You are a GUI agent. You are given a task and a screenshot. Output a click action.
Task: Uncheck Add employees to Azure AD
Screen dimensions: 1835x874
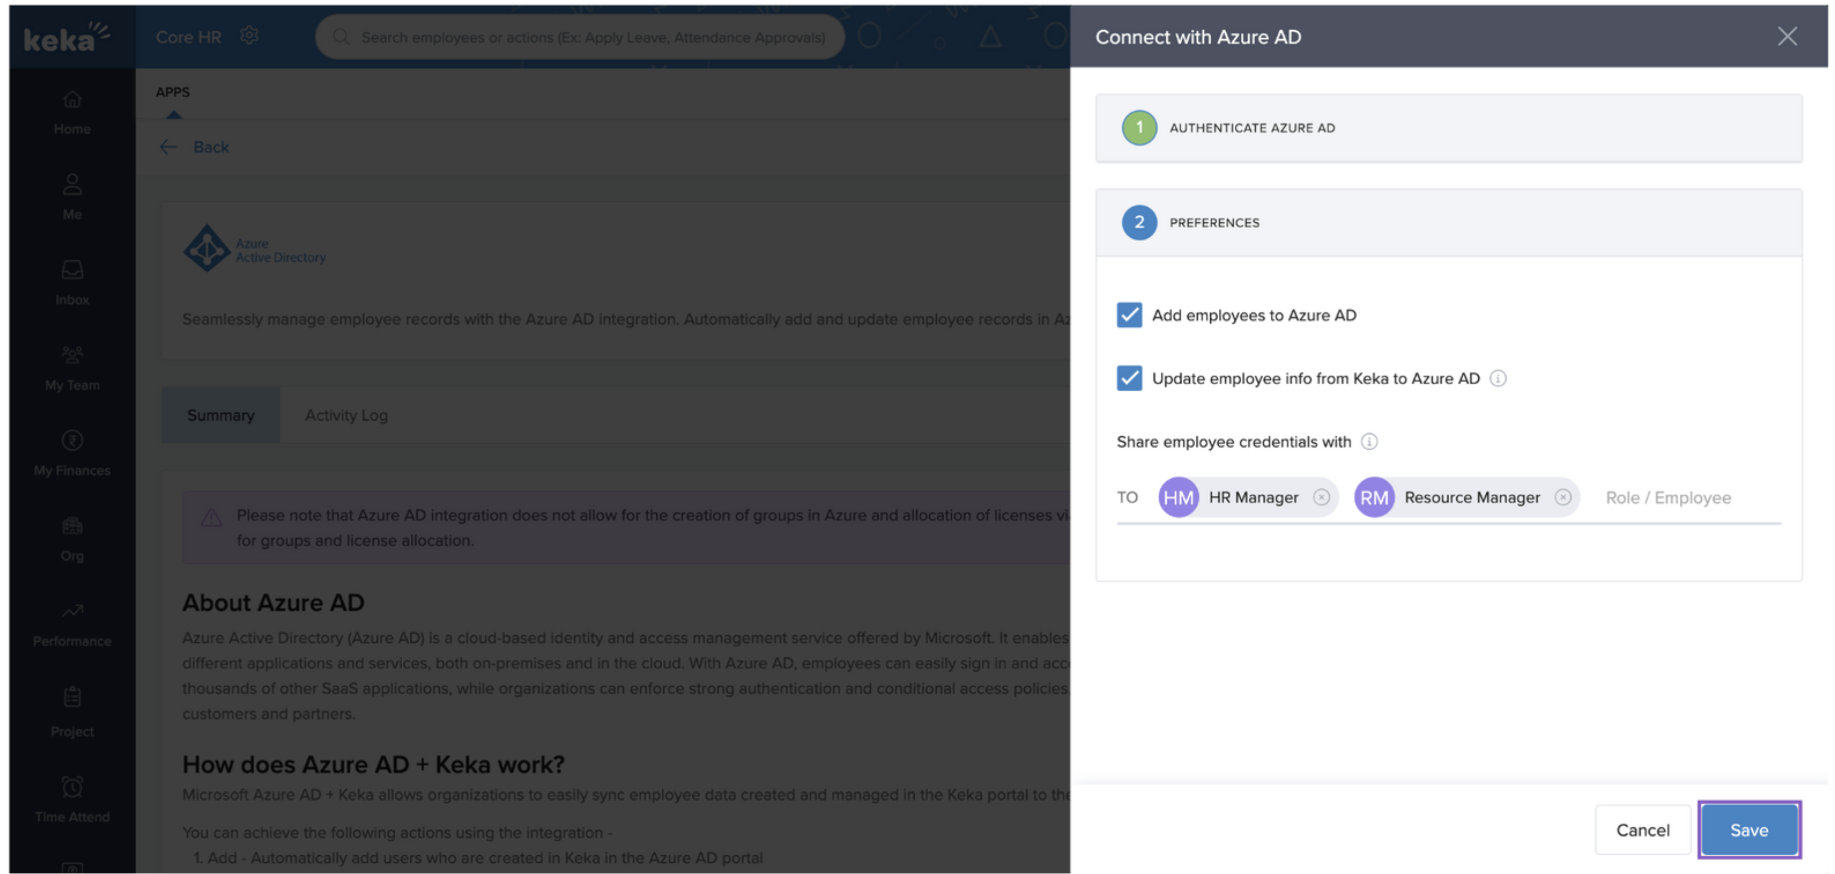(x=1129, y=315)
